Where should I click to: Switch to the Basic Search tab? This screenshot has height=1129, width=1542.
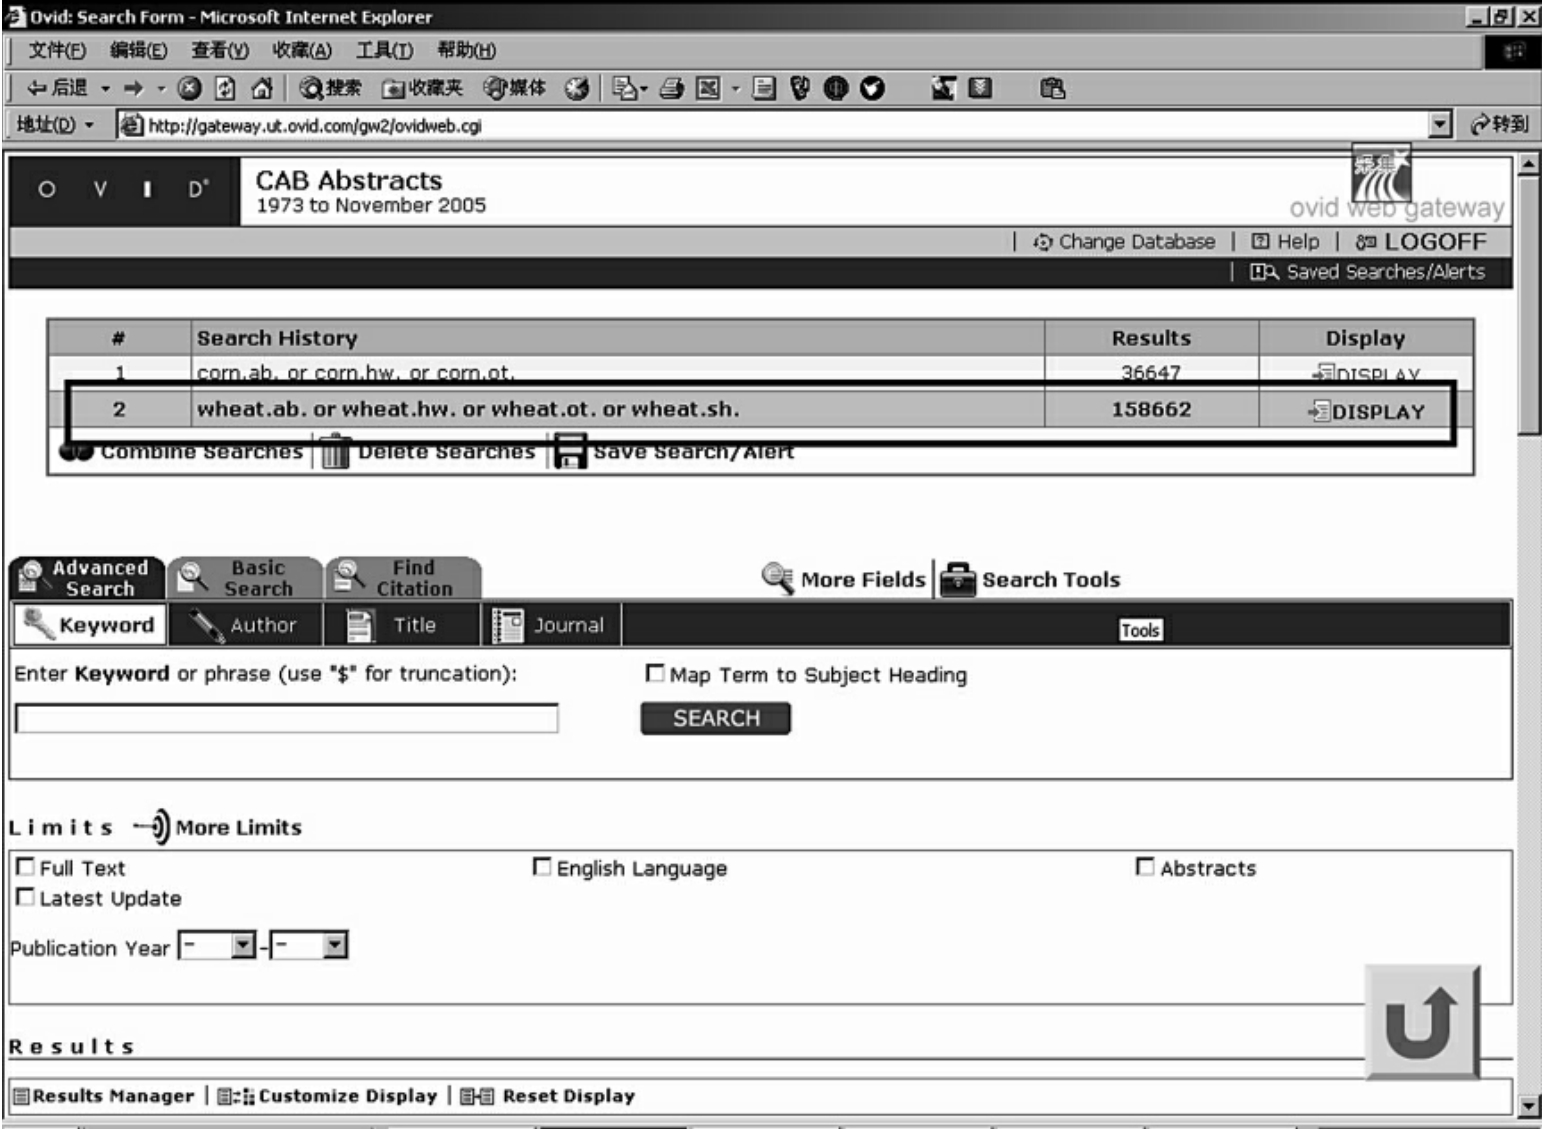click(x=245, y=579)
